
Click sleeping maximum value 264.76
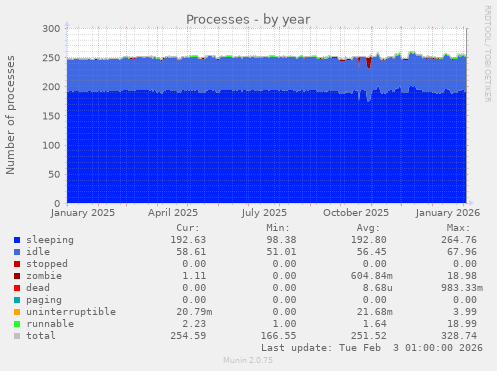point(459,240)
